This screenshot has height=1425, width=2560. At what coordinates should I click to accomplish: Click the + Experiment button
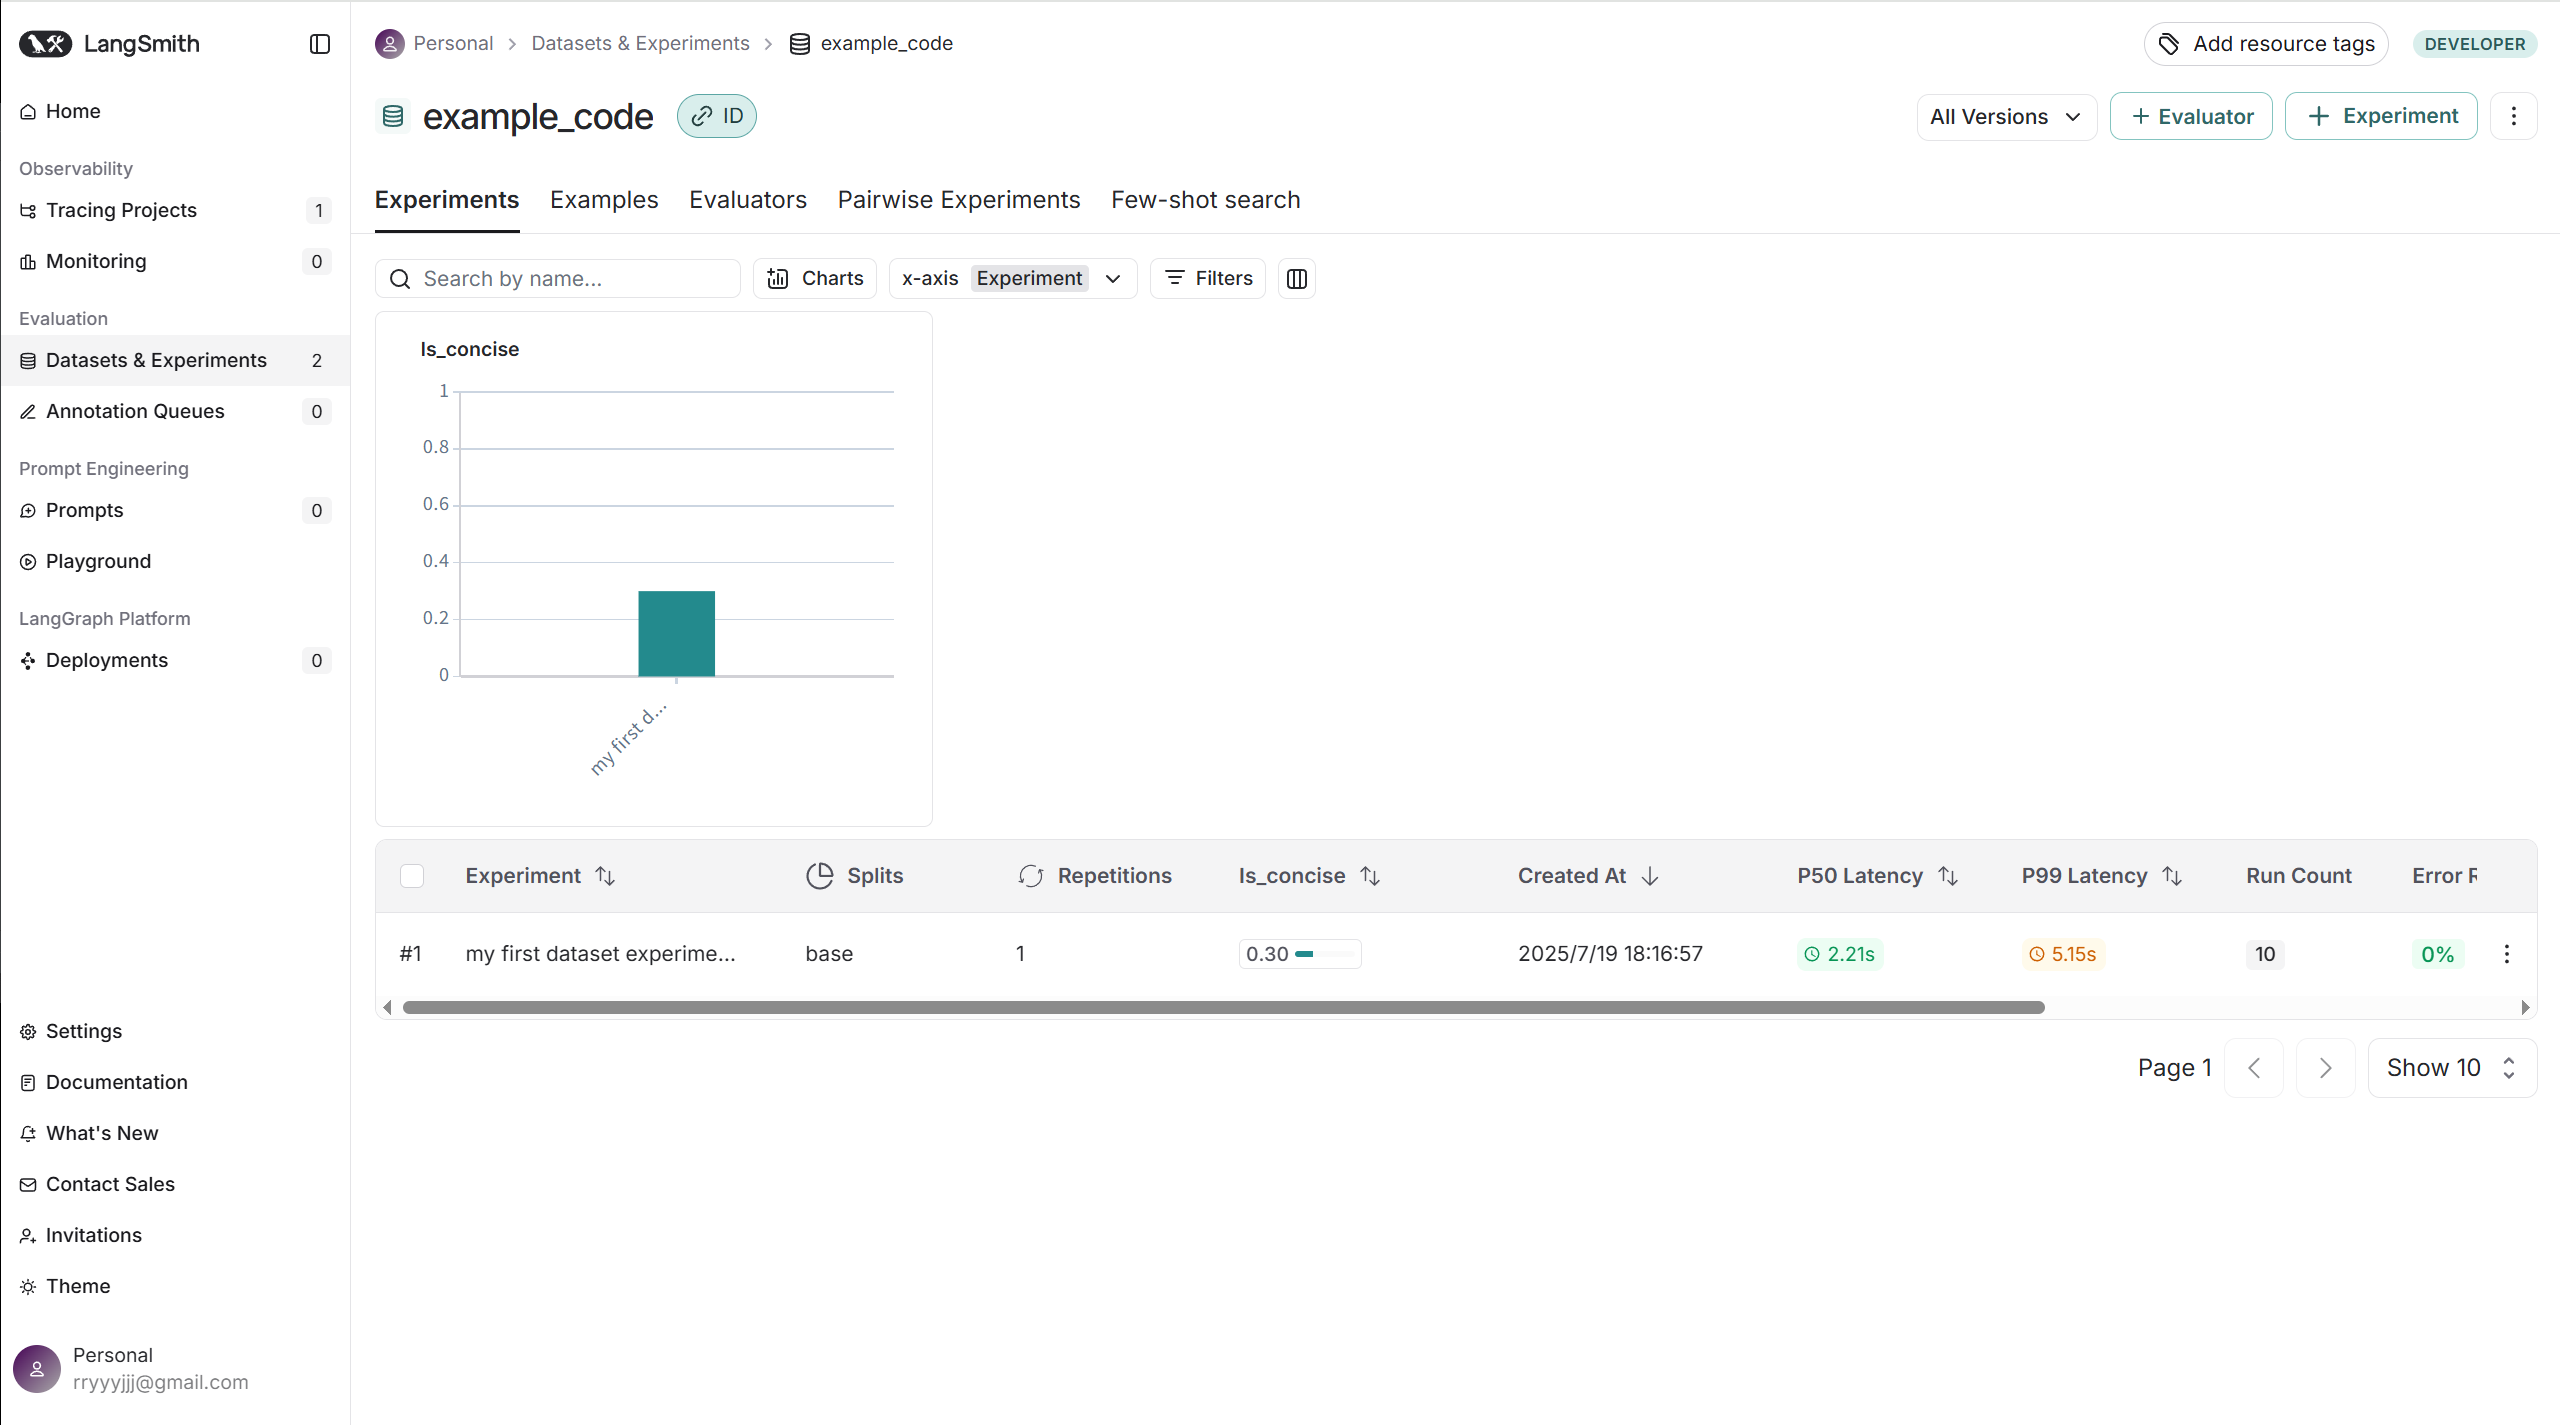click(x=2382, y=116)
